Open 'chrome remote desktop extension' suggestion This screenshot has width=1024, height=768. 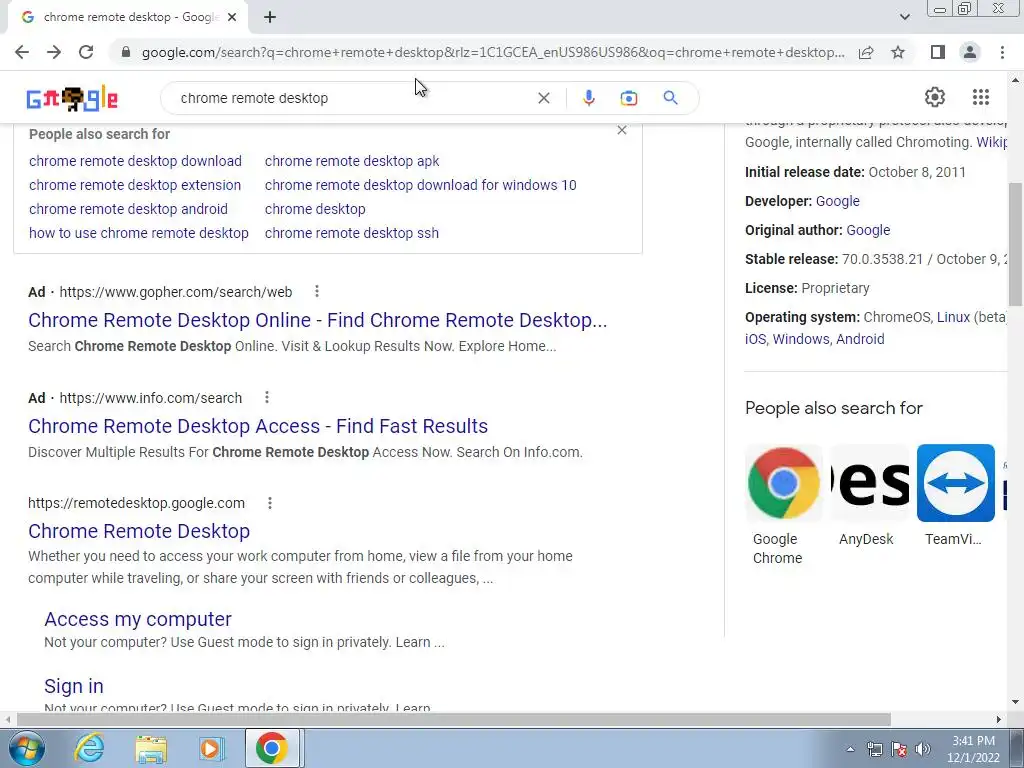point(135,185)
